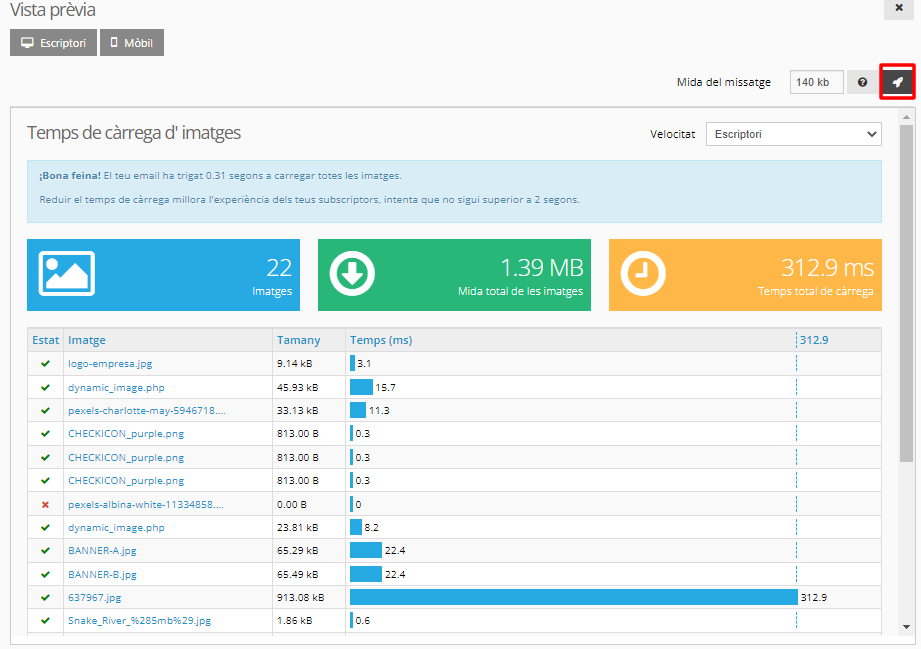The width and height of the screenshot is (921, 649).
Task: Click the question mark help icon
Action: [862, 82]
